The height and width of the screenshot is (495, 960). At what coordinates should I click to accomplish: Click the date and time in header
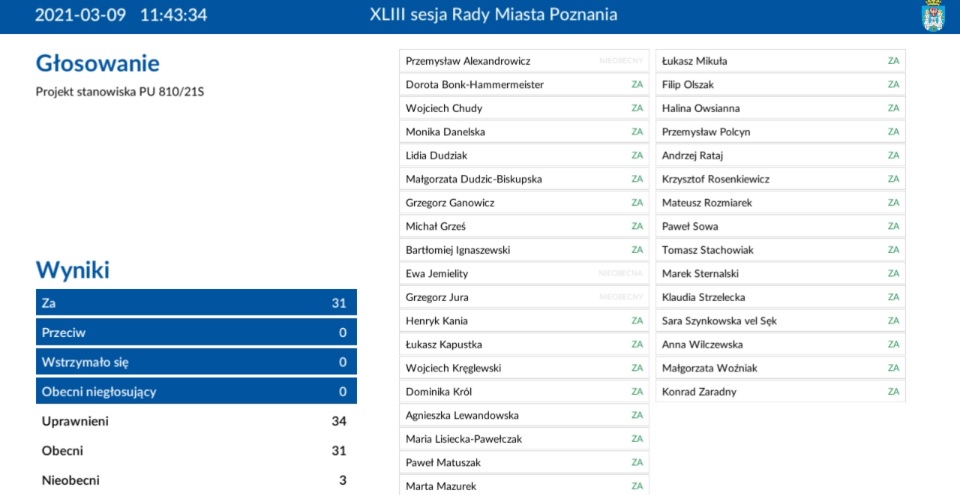(x=121, y=15)
